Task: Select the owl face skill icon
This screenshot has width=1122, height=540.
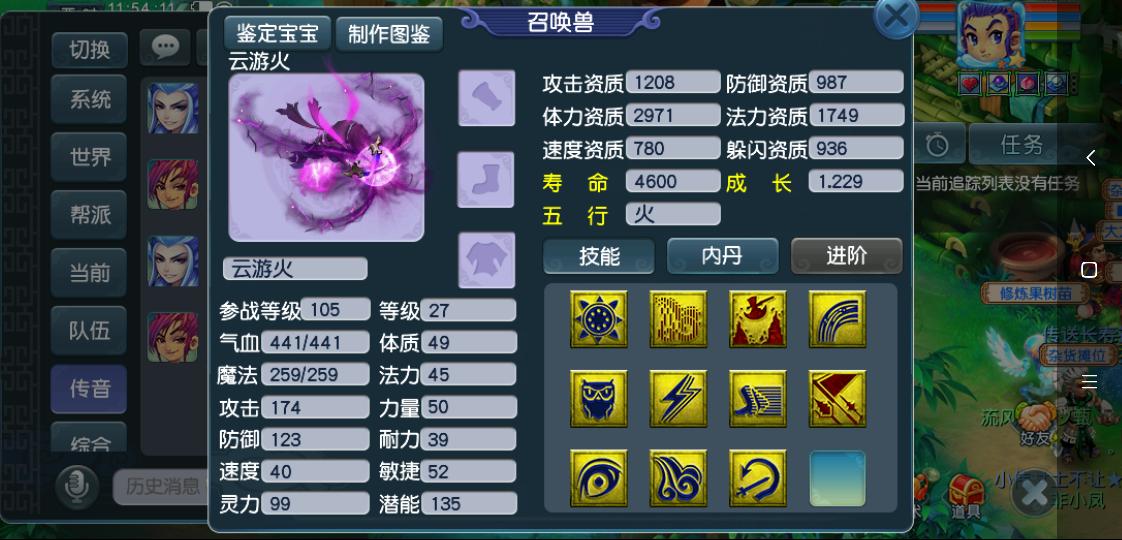Action: [x=599, y=398]
